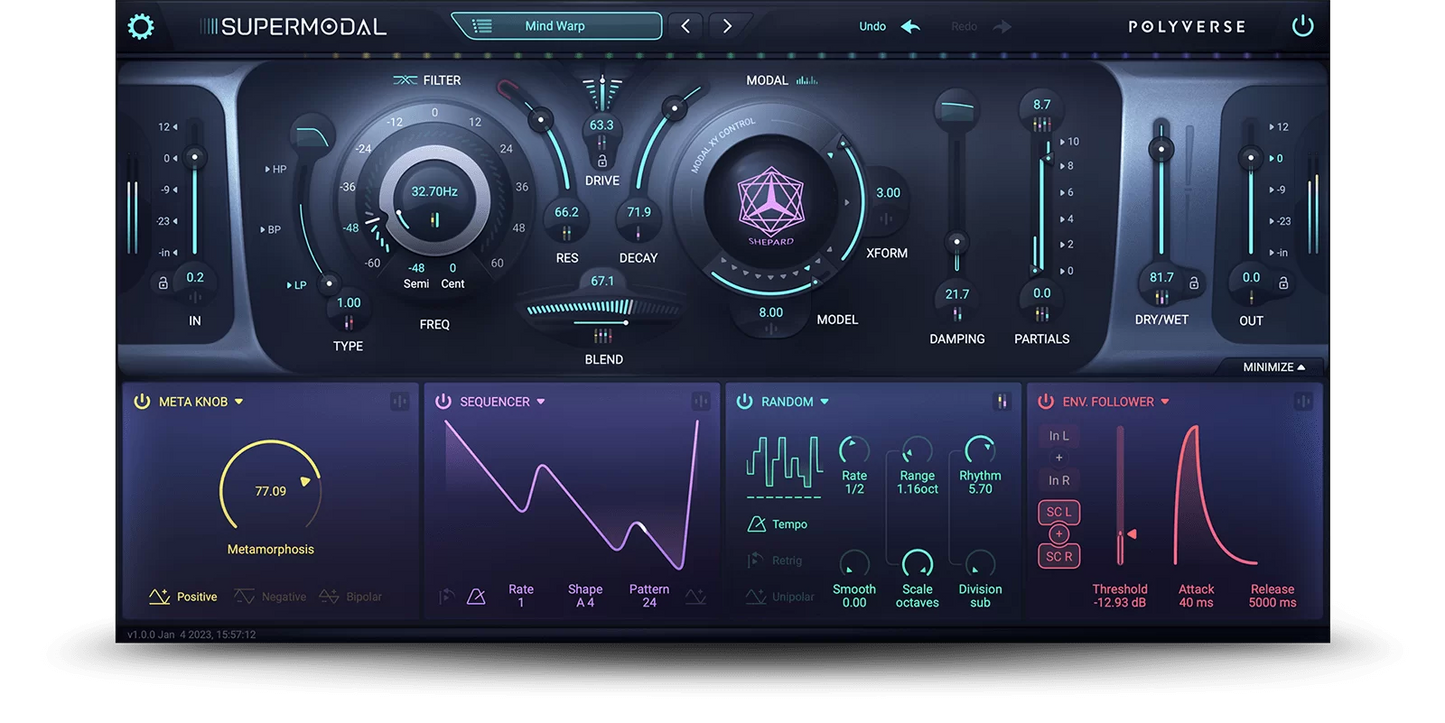Toggle the Env. Follower power button
Image resolution: width=1445 pixels, height=723 pixels.
click(1045, 401)
